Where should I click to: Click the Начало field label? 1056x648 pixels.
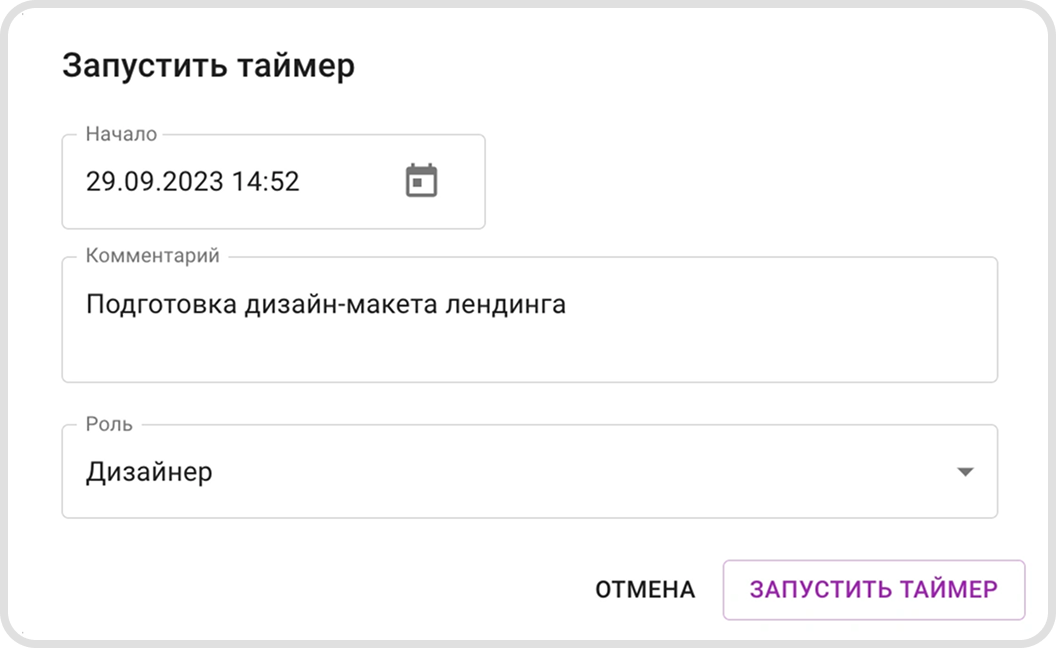tap(120, 134)
